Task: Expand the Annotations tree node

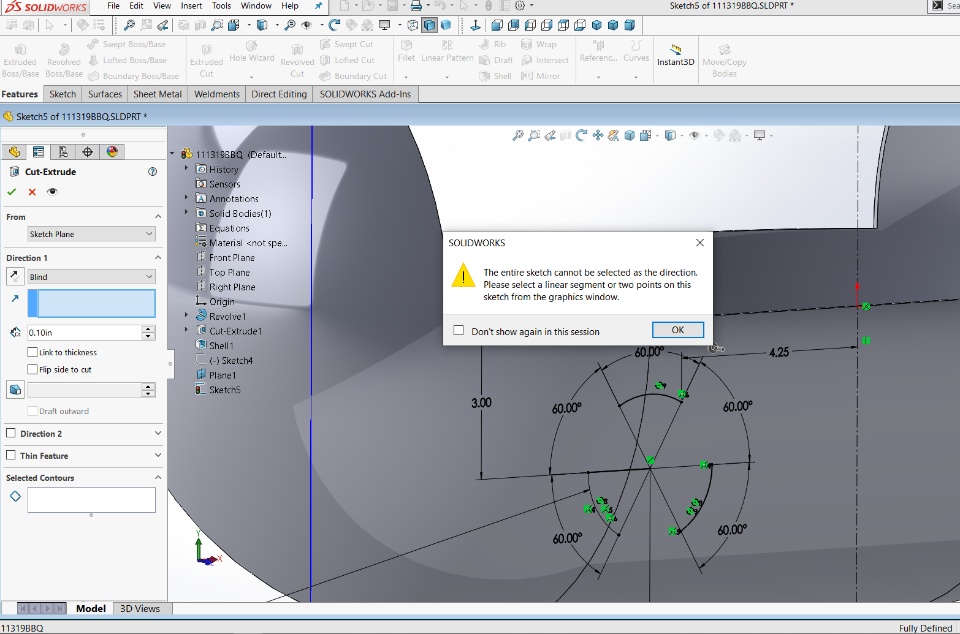Action: click(187, 198)
